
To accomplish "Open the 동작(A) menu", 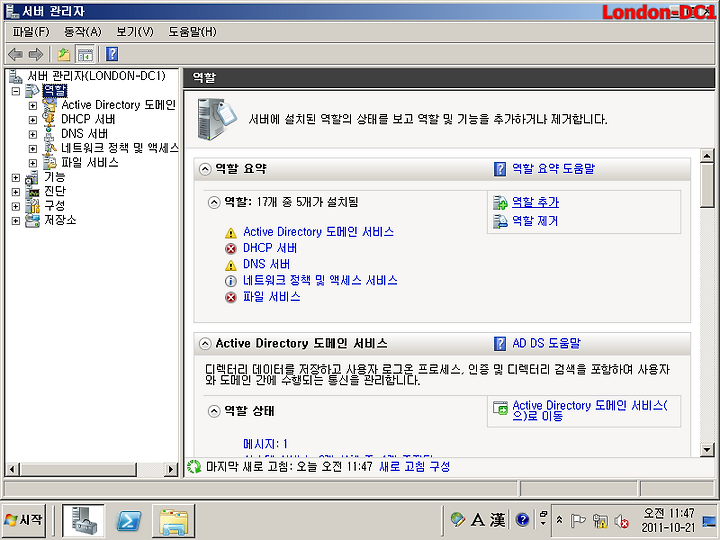I will (82, 32).
